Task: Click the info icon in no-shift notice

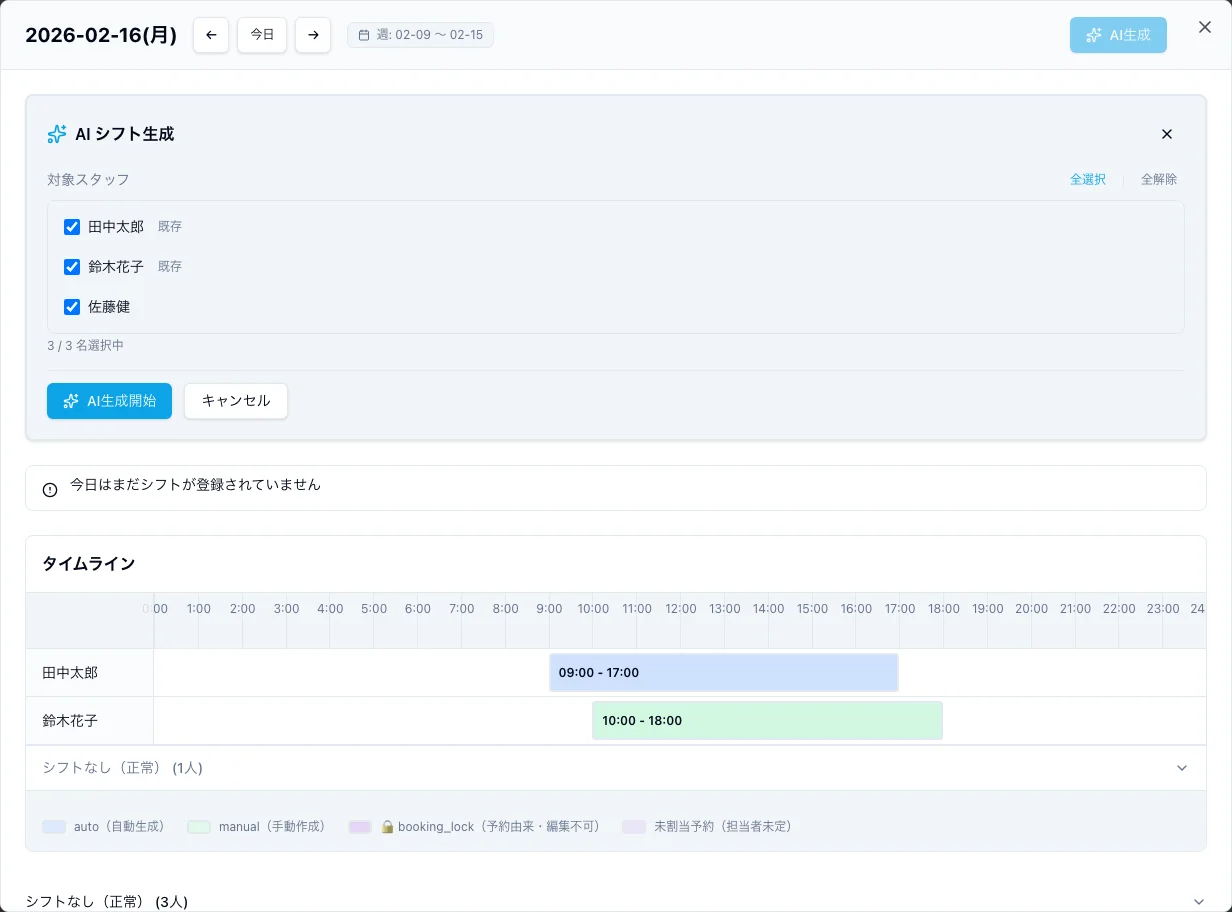Action: [50, 489]
